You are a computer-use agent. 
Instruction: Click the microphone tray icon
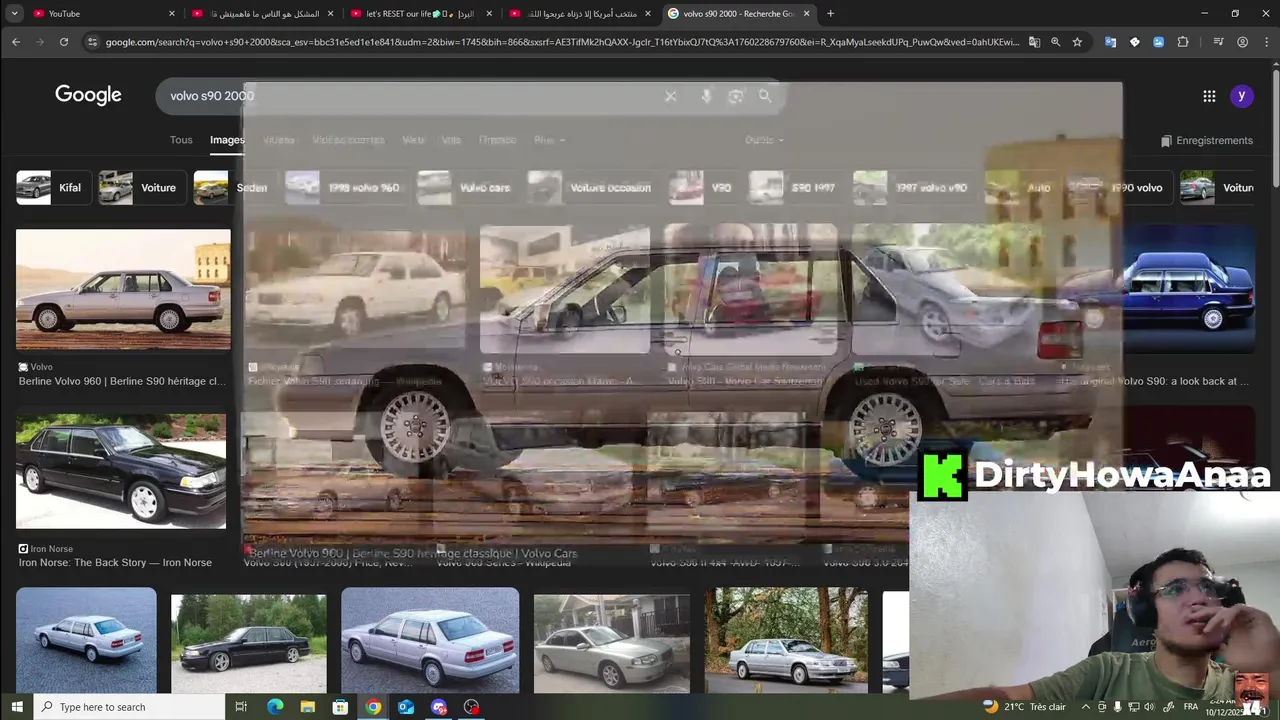(x=1118, y=707)
